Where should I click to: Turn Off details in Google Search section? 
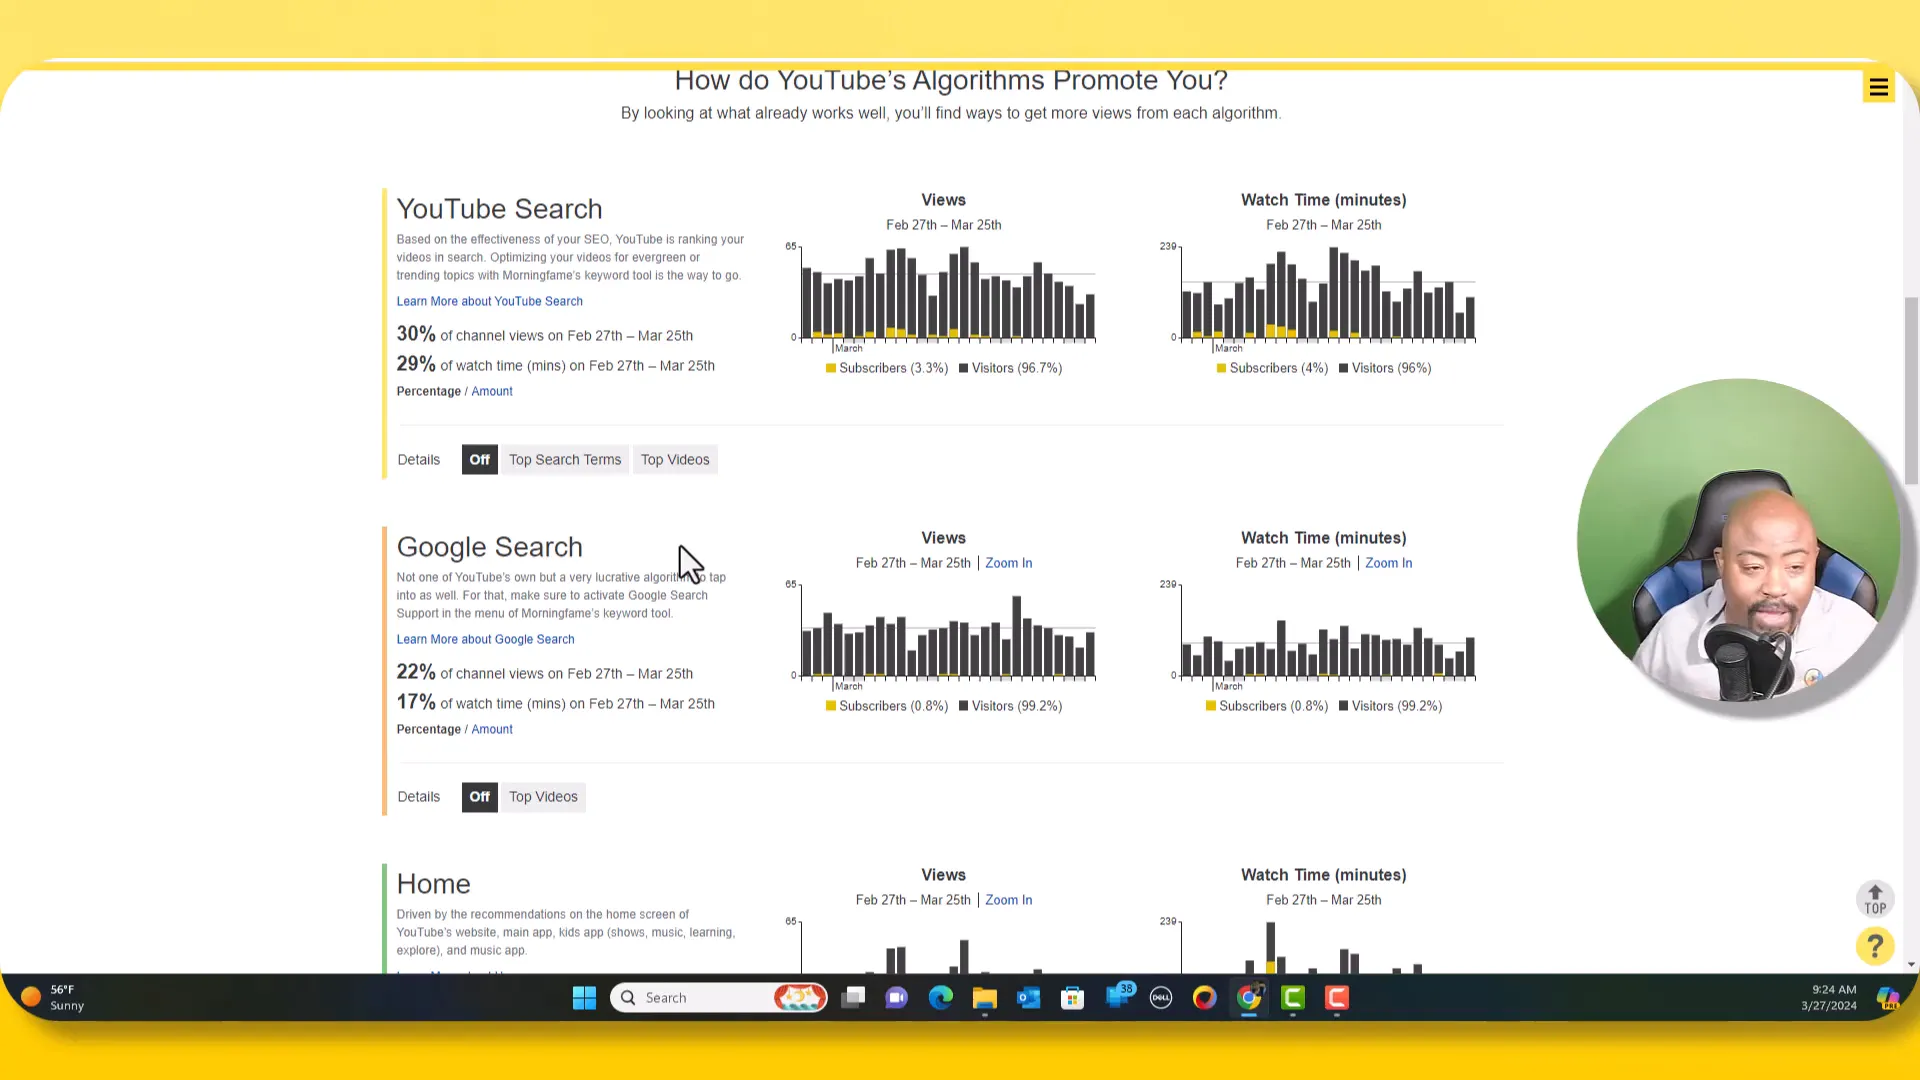[480, 797]
